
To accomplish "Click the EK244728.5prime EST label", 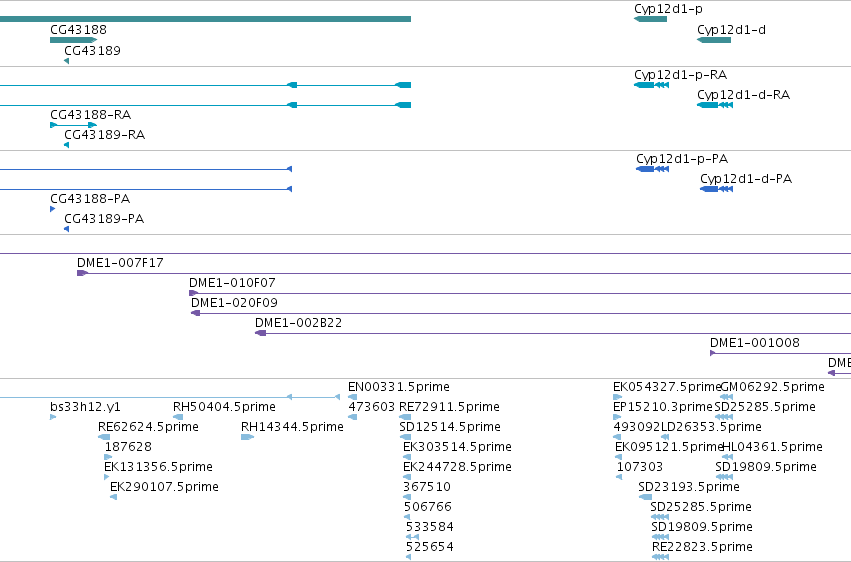I will [x=457, y=468].
